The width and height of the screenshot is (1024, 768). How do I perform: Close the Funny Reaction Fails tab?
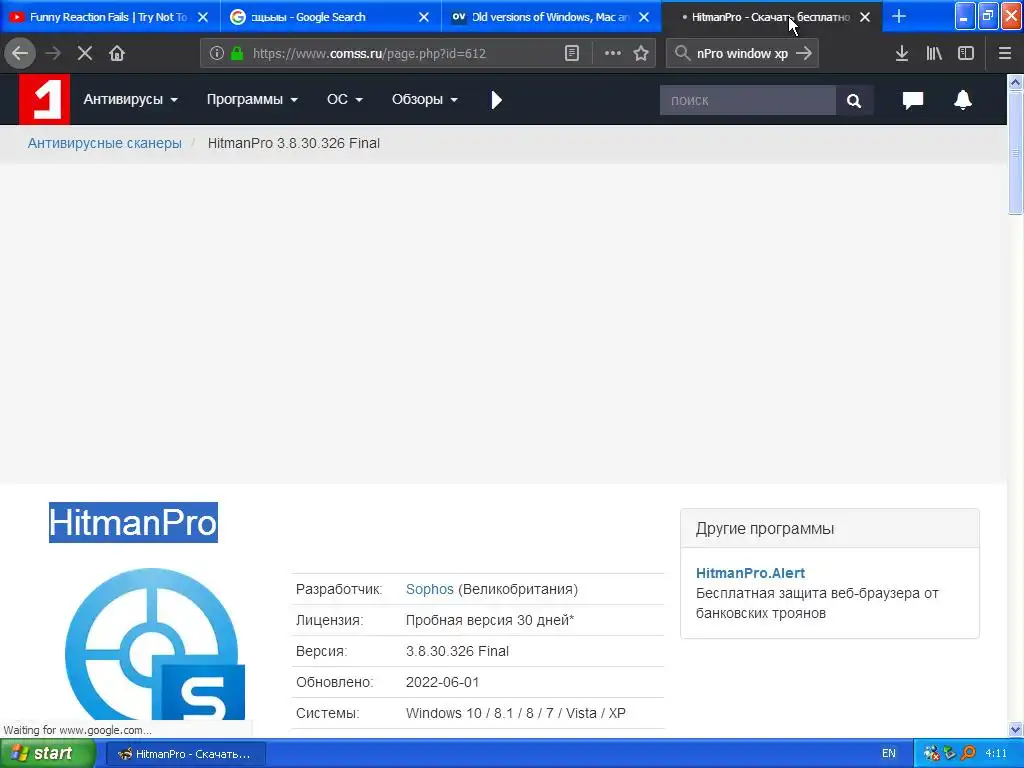pyautogui.click(x=203, y=17)
